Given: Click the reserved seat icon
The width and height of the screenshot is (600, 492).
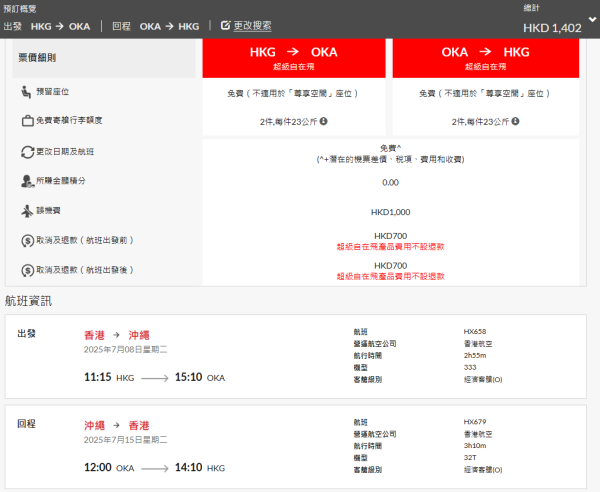Looking at the screenshot, I should tap(26, 92).
